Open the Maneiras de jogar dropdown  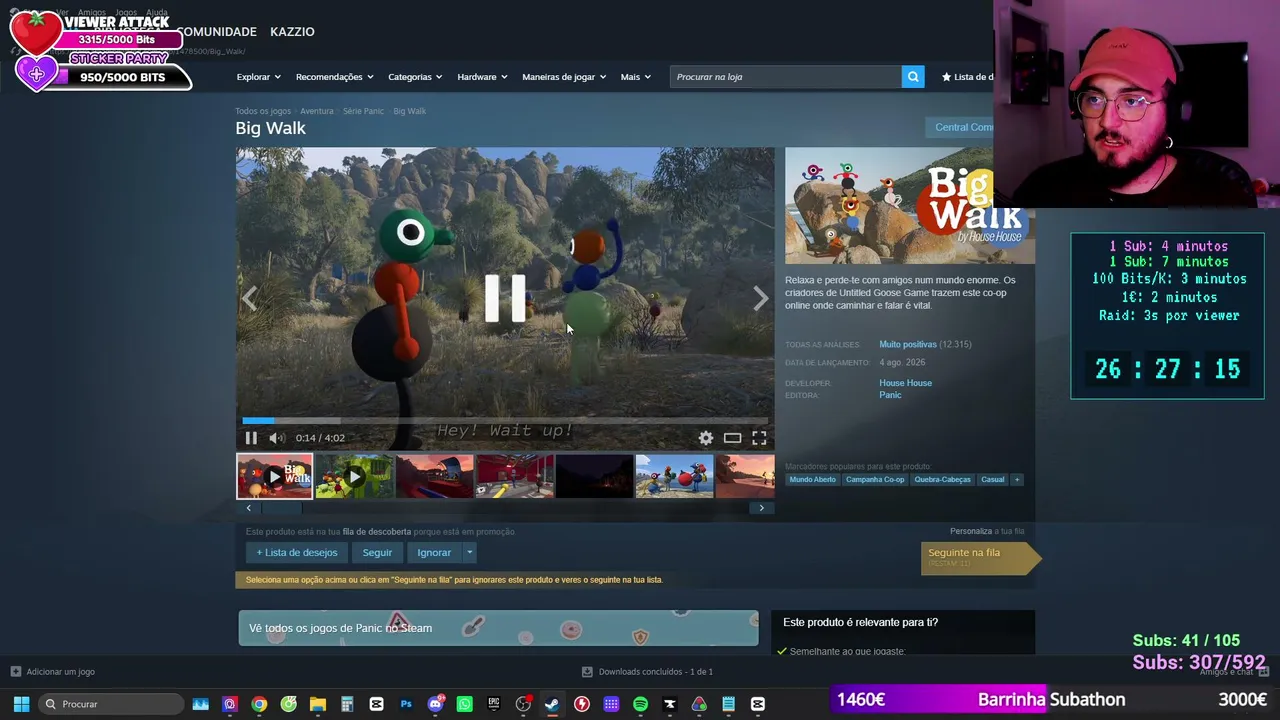click(564, 77)
